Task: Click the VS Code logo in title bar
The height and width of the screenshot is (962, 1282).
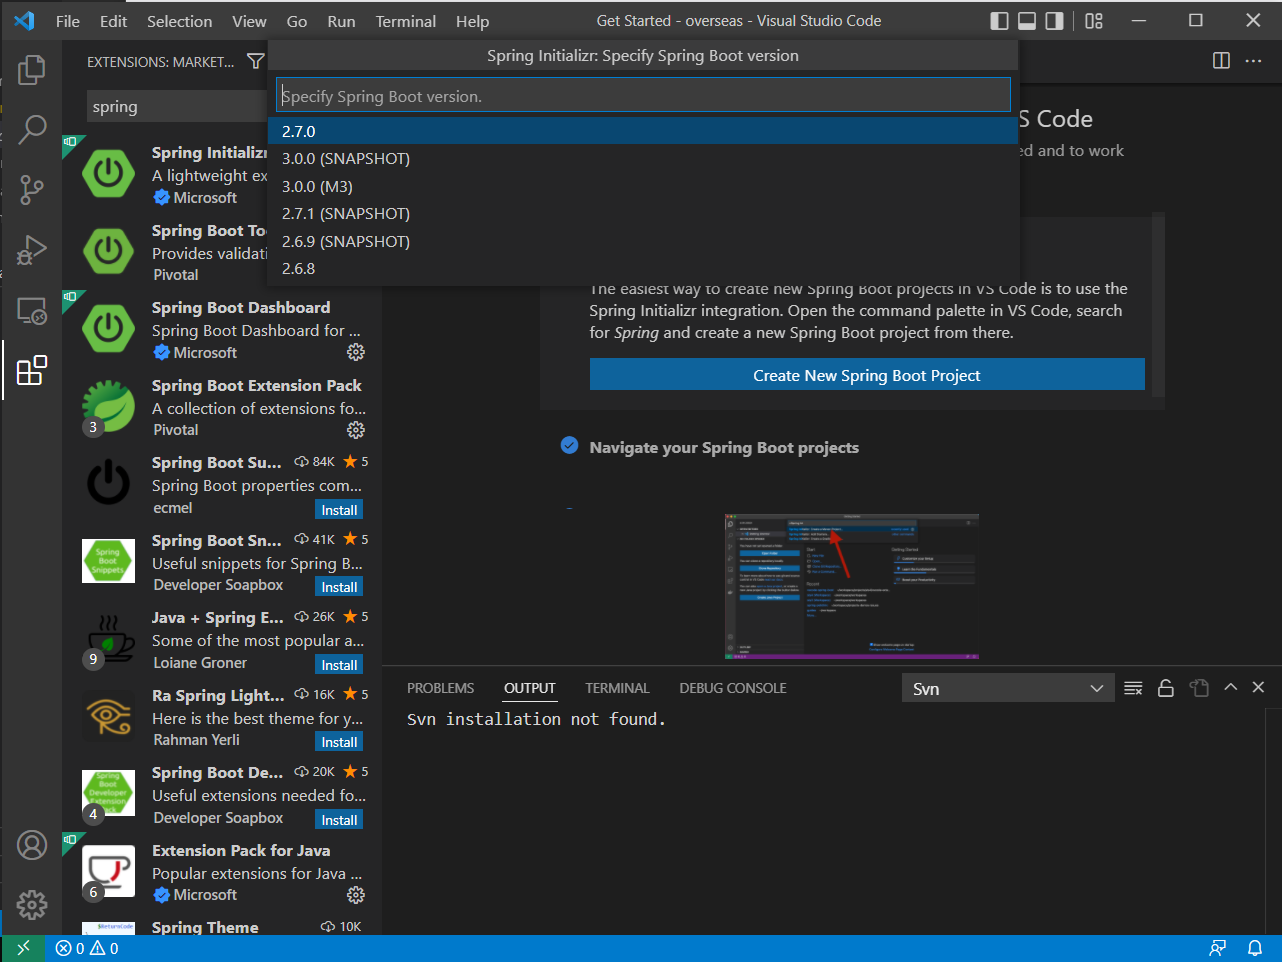Action: pyautogui.click(x=24, y=21)
